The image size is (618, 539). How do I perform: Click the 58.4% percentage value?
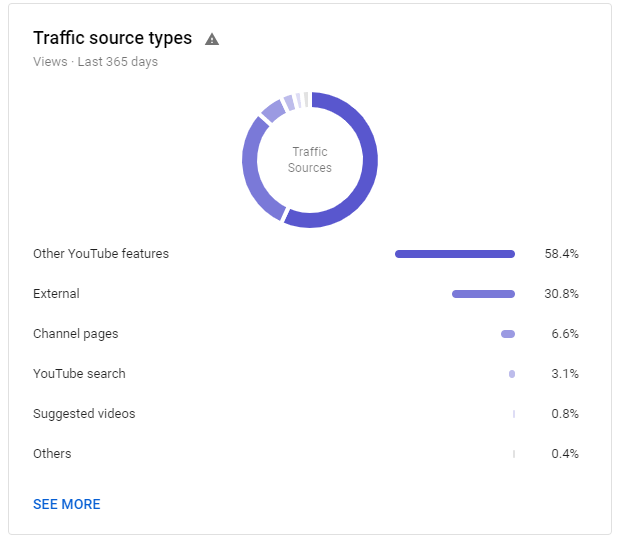561,253
